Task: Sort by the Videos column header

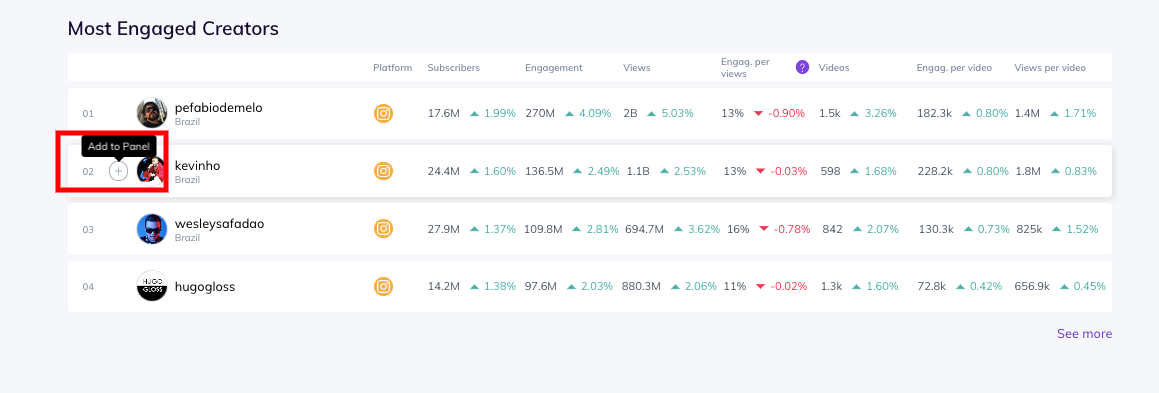Action: pyautogui.click(x=834, y=68)
